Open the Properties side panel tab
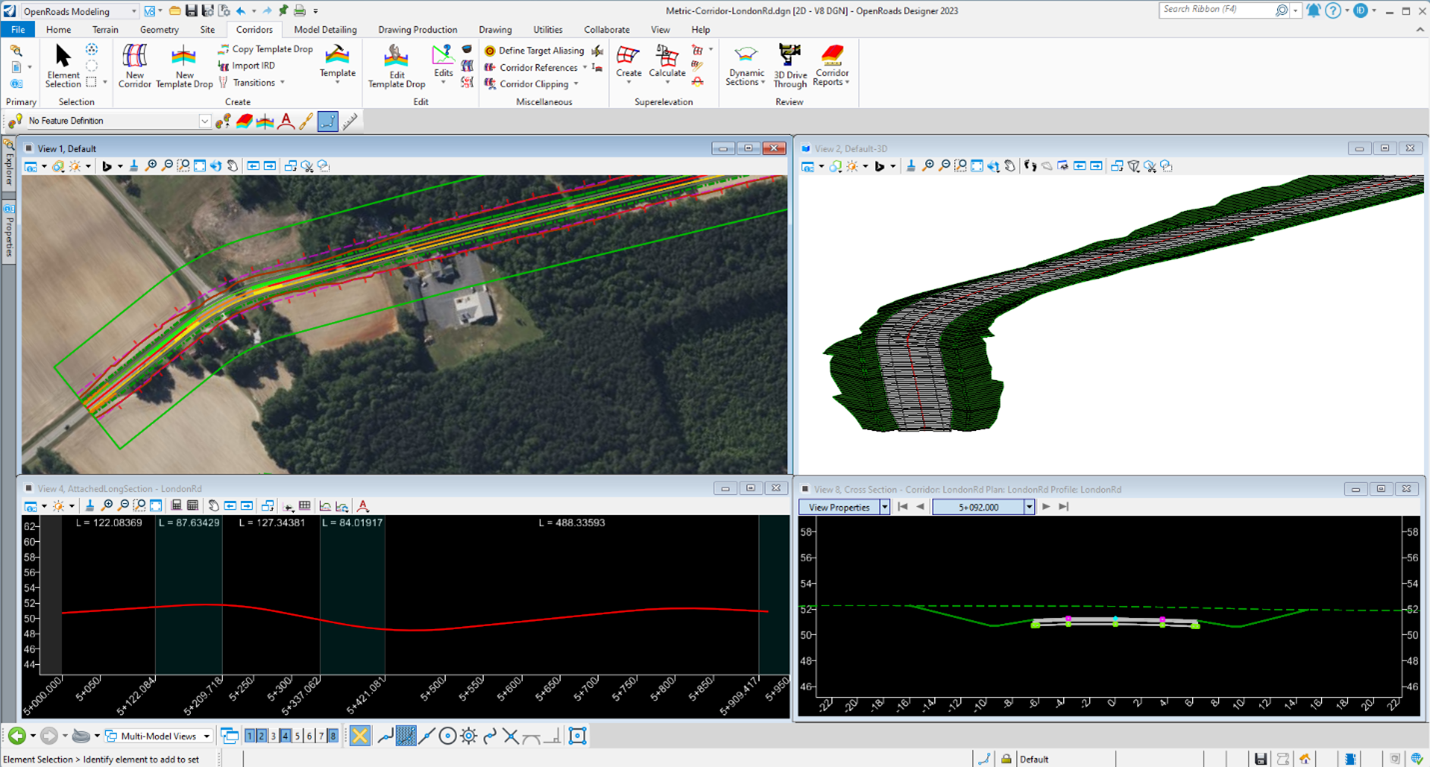Screen dimensions: 1430x767 click(8, 230)
